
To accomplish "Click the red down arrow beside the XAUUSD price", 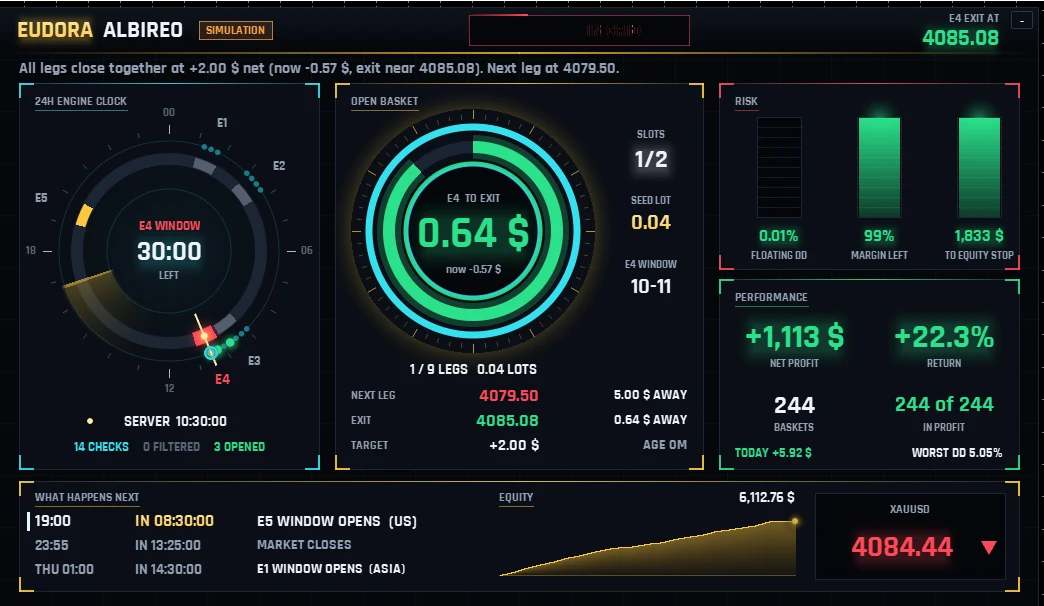I will [989, 547].
